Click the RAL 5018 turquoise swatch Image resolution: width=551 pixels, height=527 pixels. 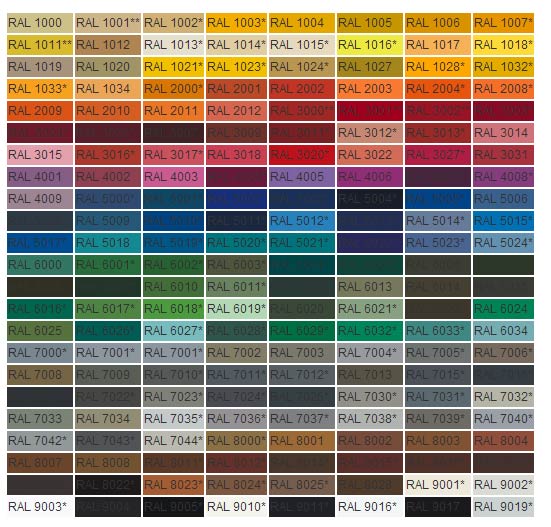coord(108,243)
